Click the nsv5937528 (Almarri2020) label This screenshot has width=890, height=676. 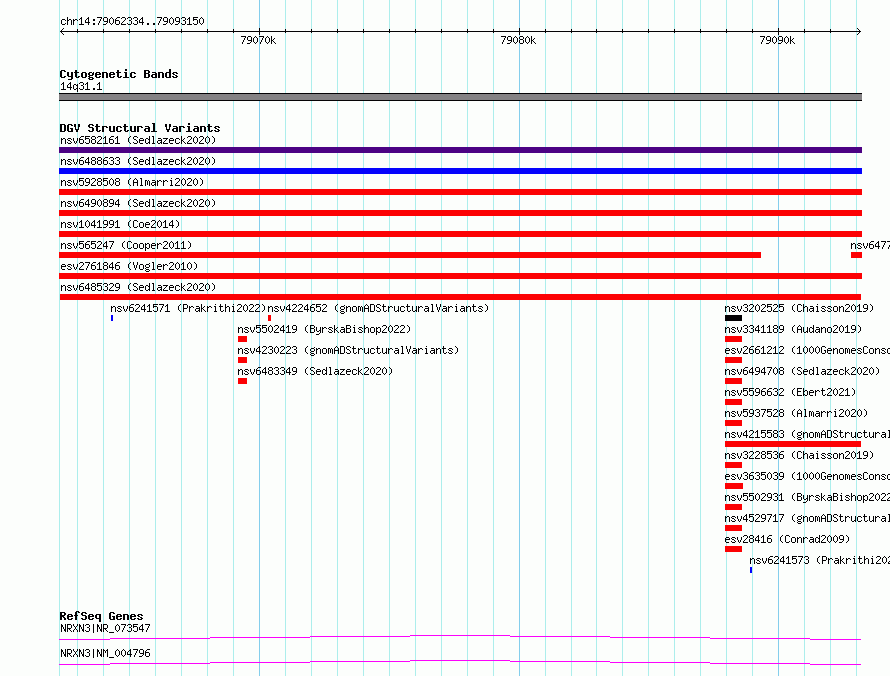(x=796, y=413)
